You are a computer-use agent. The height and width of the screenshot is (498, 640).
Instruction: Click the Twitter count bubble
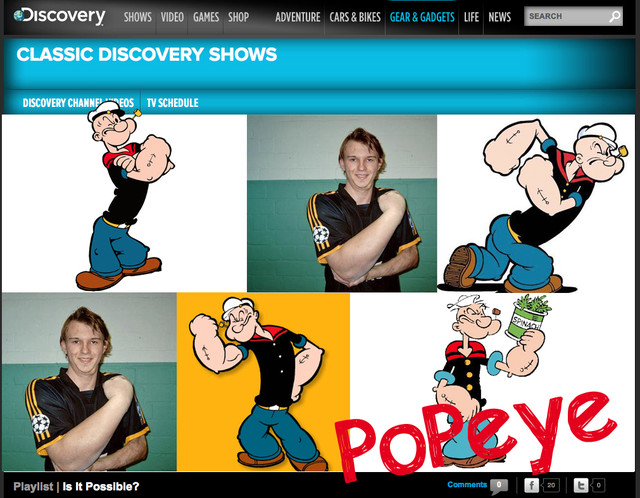[x=598, y=485]
